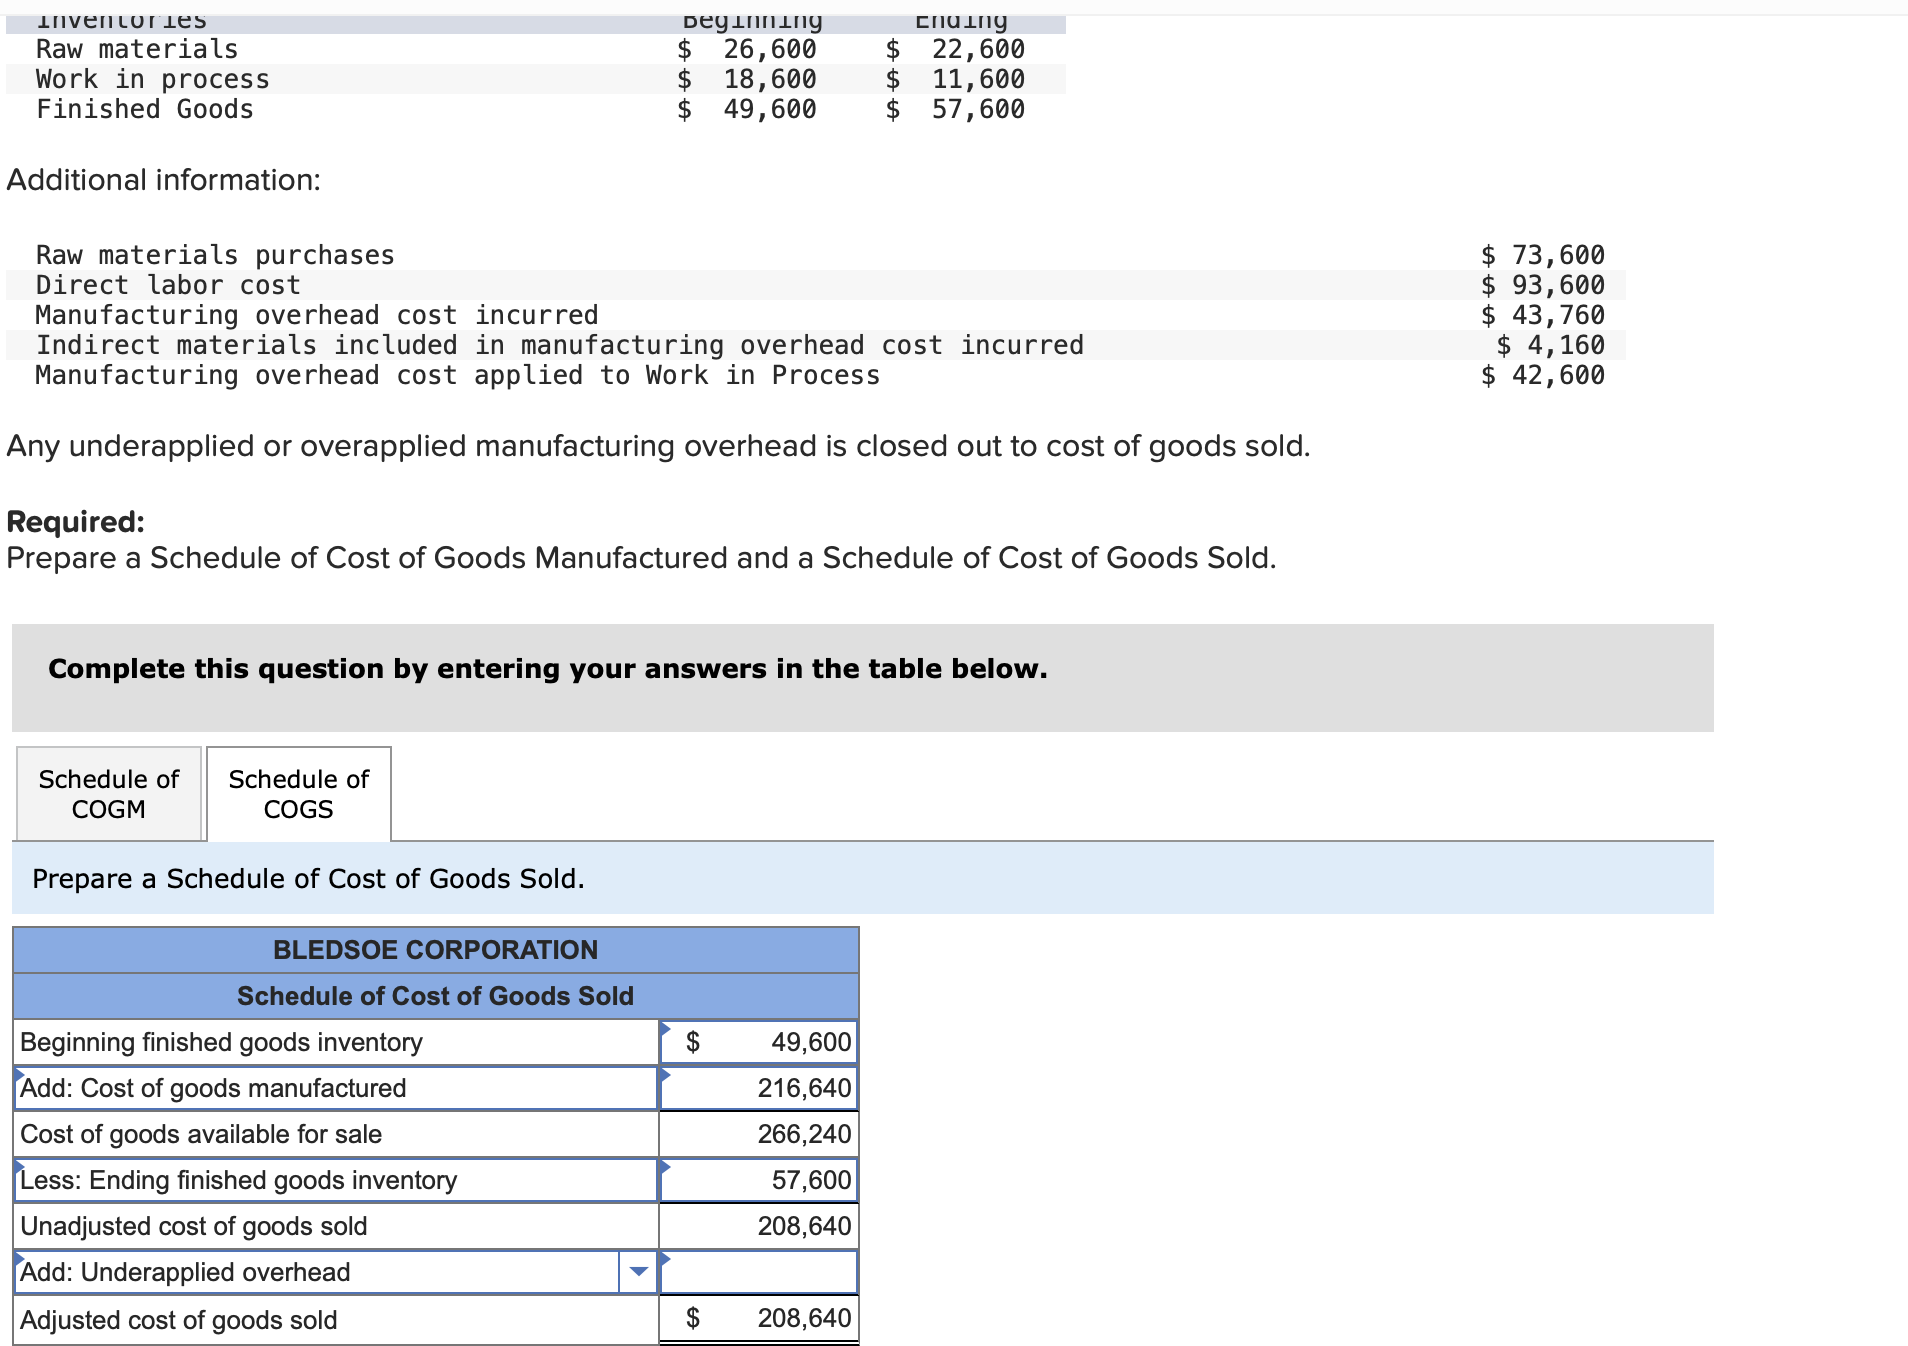Click the Cost of goods manufactured 216,640 amount
This screenshot has width=1908, height=1346.
[x=760, y=1088]
